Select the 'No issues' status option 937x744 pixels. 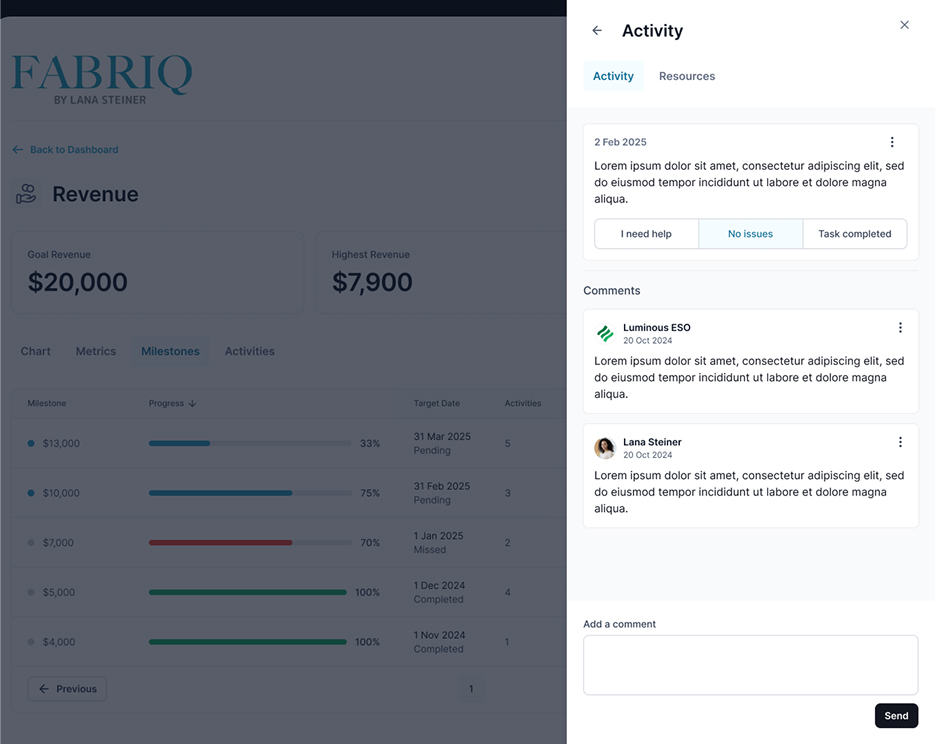750,234
